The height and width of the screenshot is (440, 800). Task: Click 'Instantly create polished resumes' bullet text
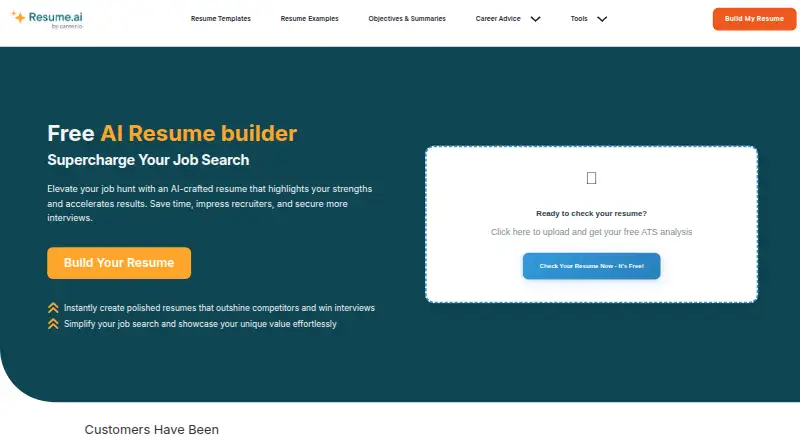(219, 308)
